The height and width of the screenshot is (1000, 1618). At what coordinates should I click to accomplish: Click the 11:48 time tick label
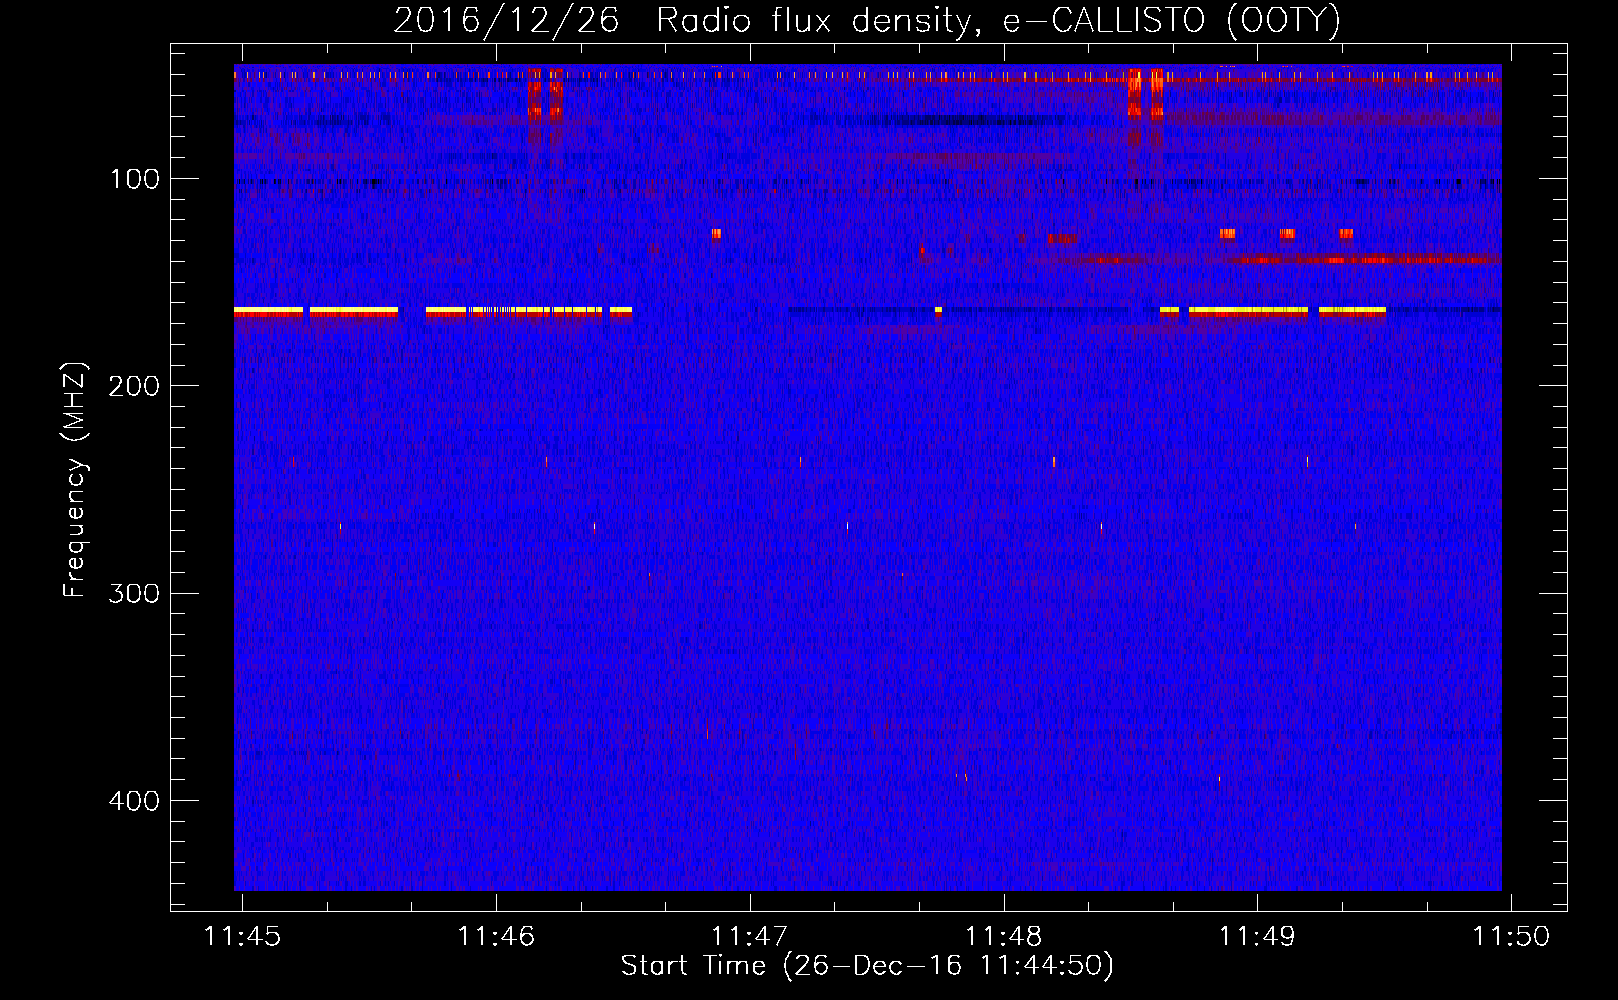1003,936
